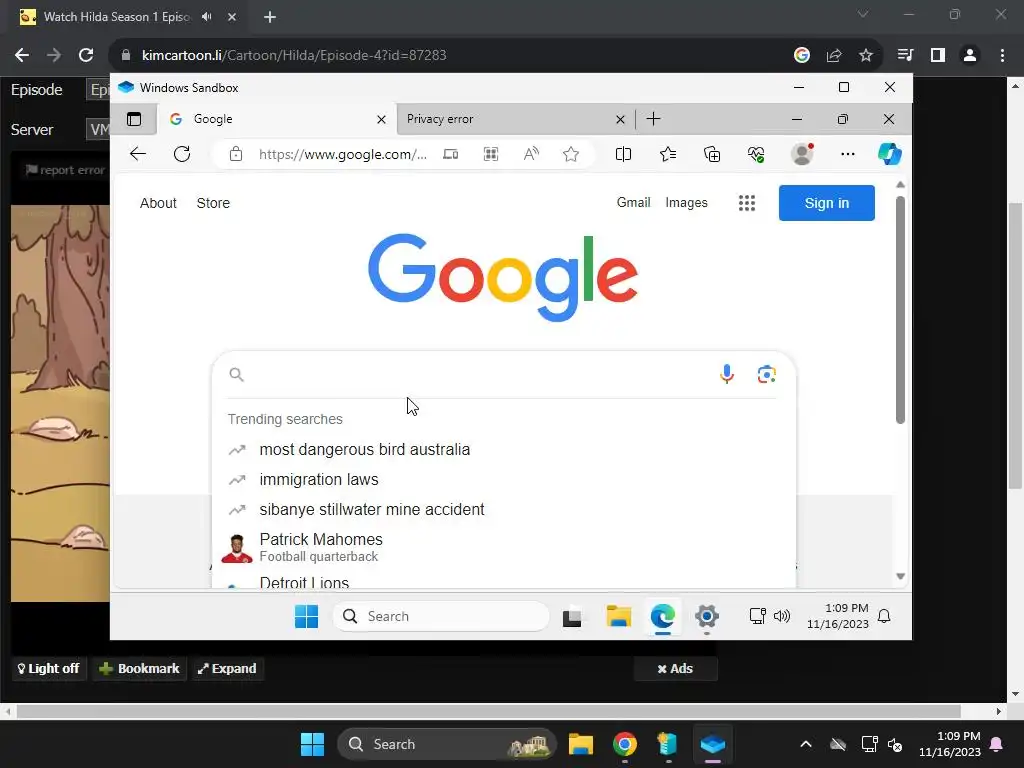1024x768 pixels.
Task: Open the About link on Google
Action: pyautogui.click(x=158, y=203)
